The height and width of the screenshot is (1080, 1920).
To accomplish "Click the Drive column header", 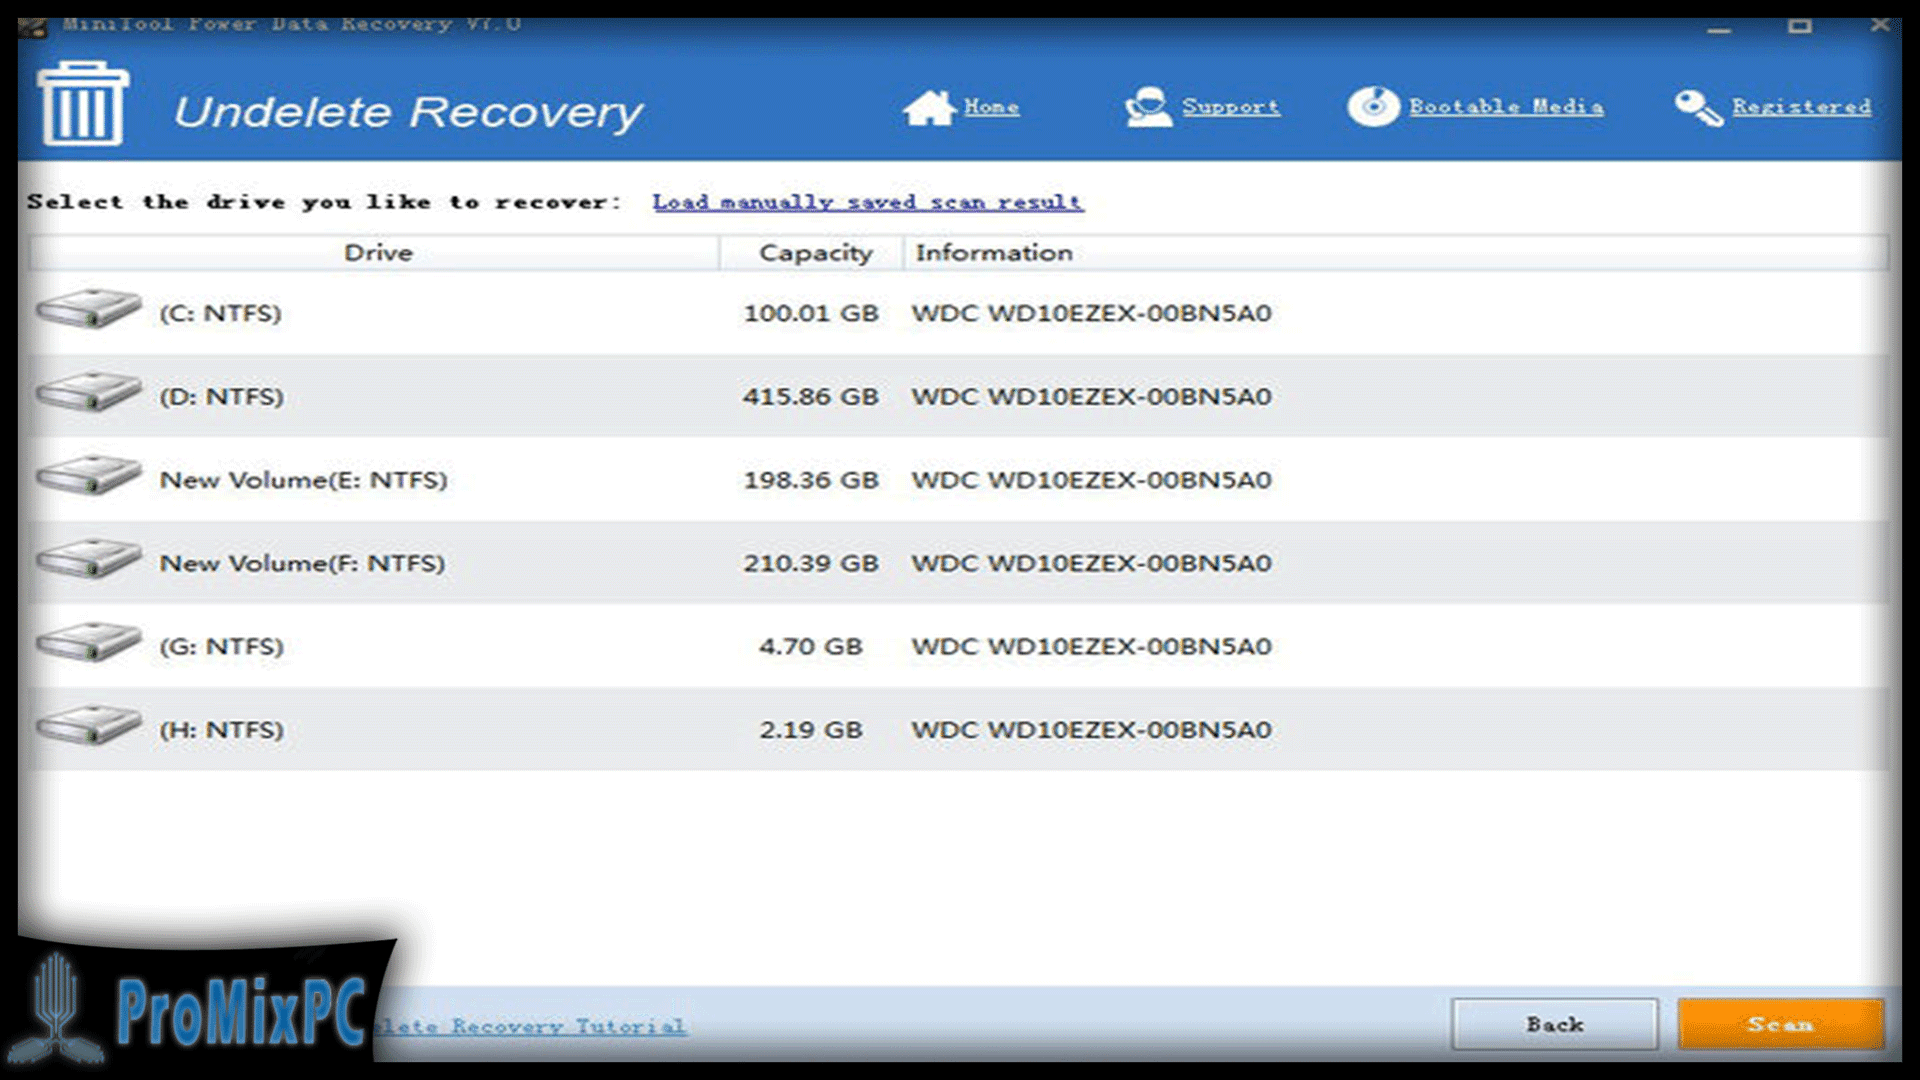I will tap(375, 253).
